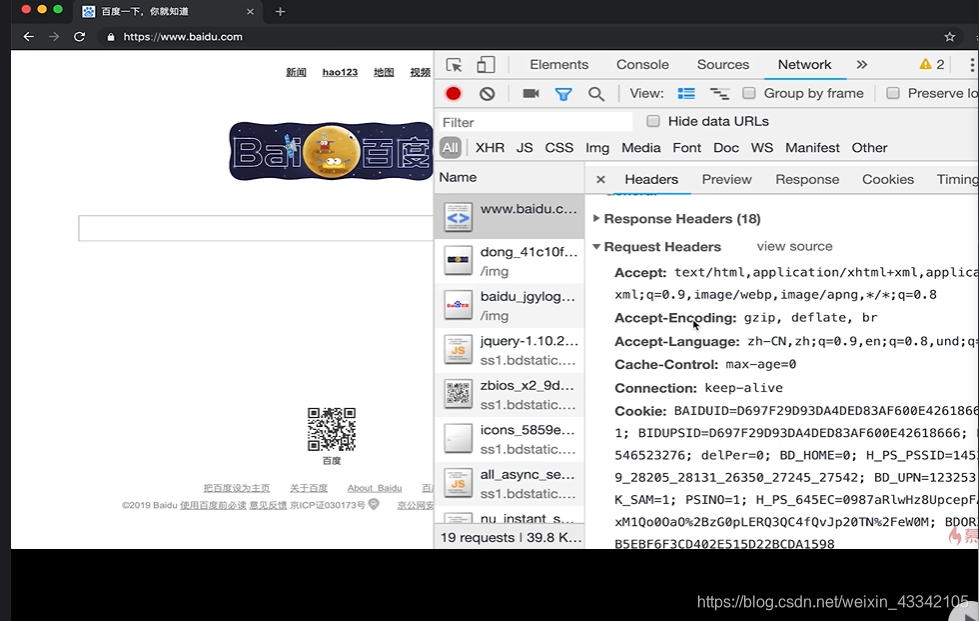
Task: Enable the Preserve log checkbox
Action: 893,93
